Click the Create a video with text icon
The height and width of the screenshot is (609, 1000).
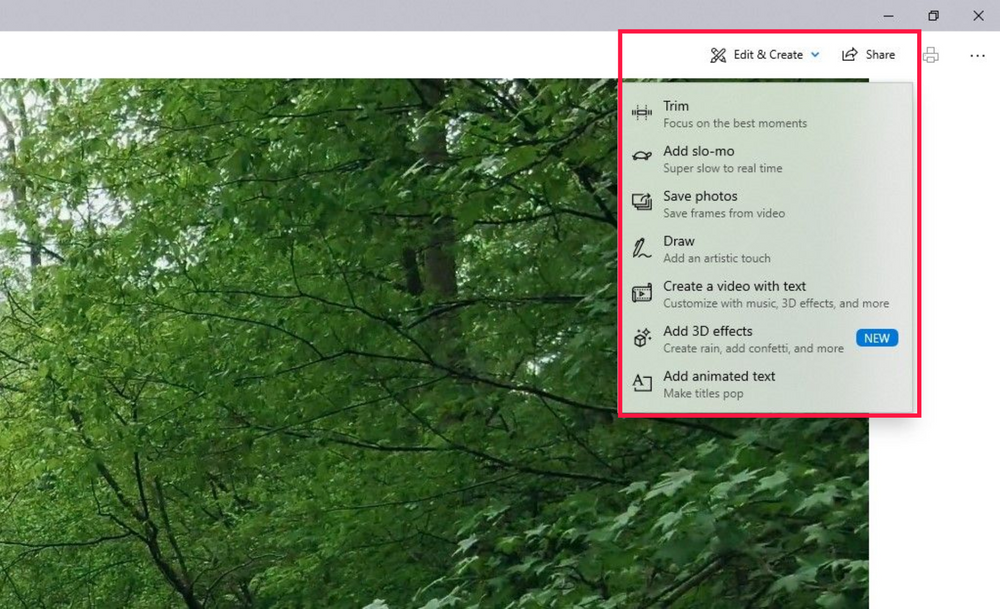(x=642, y=294)
